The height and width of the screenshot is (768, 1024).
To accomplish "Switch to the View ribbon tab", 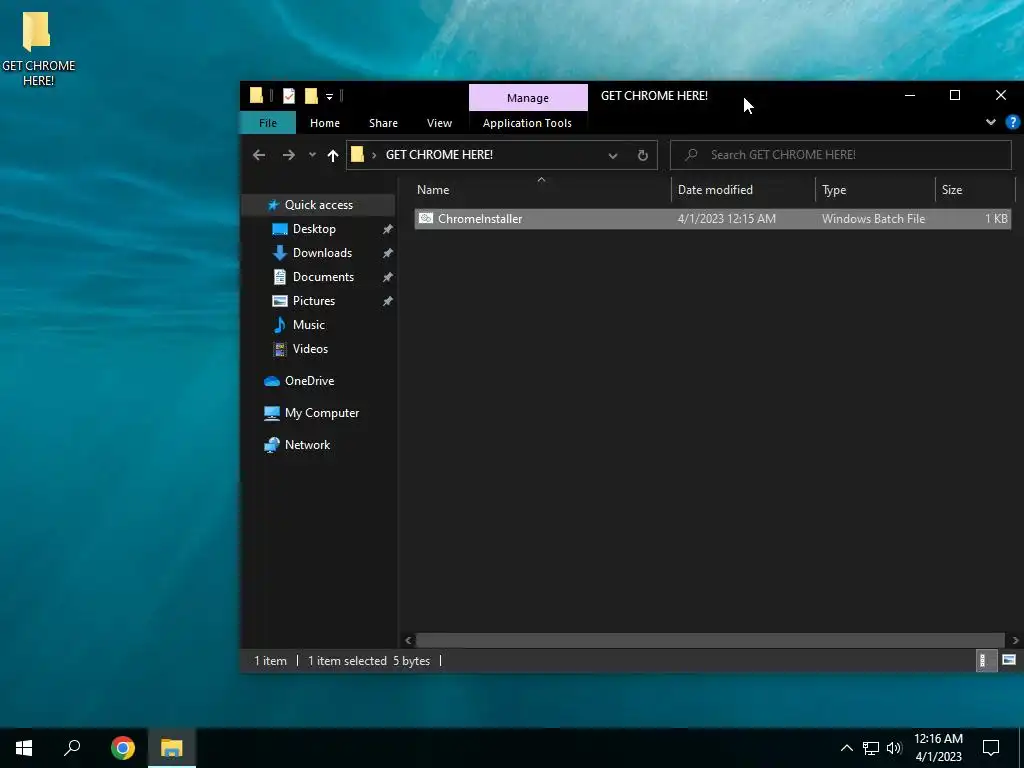I will 439,123.
